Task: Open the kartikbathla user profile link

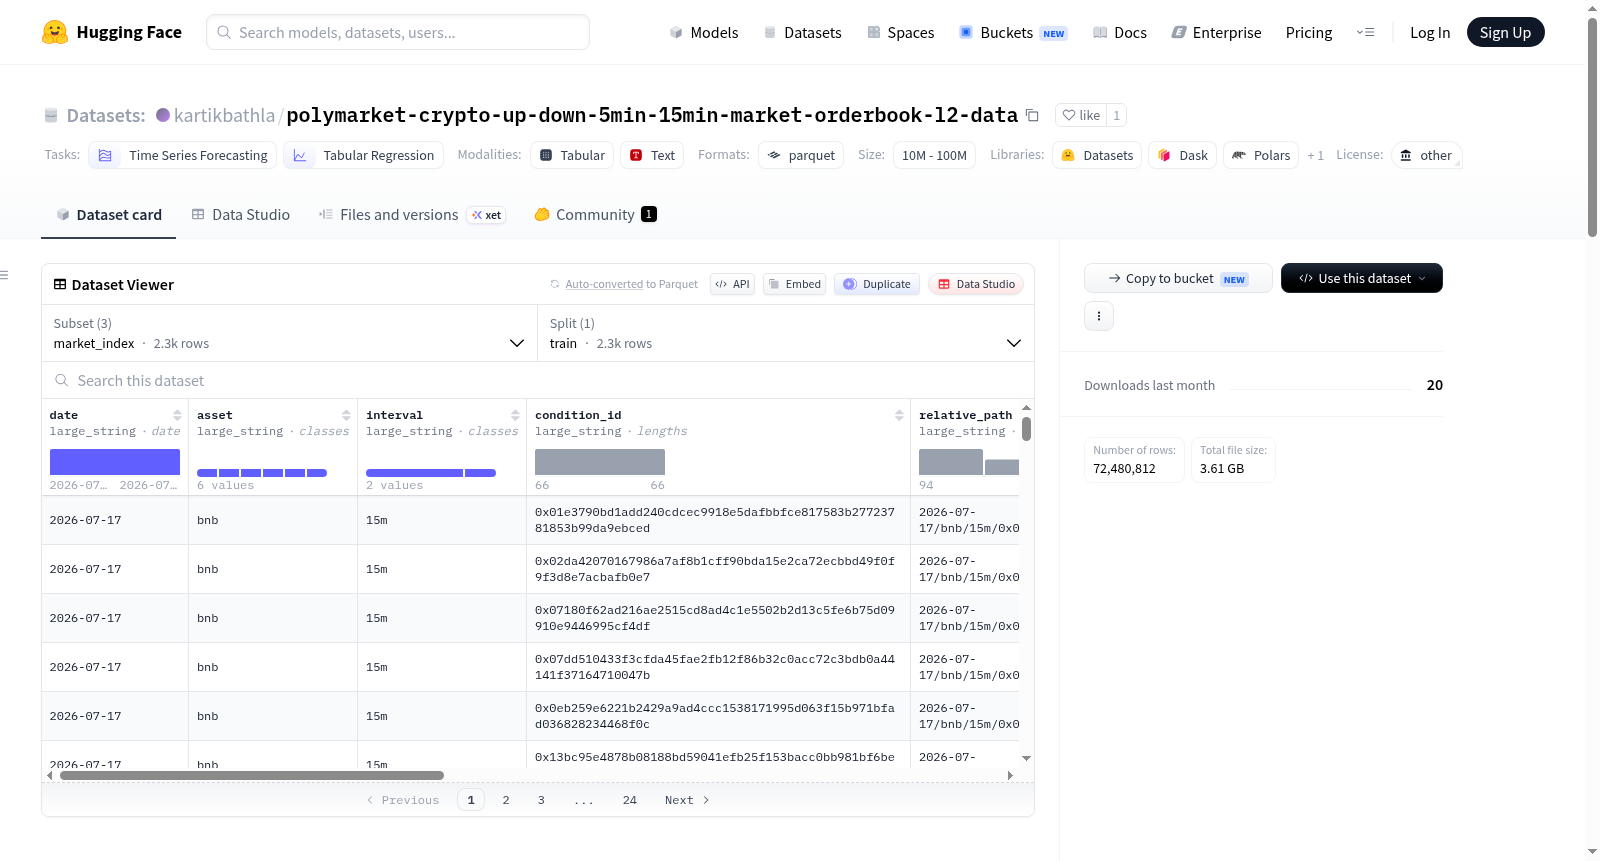Action: pyautogui.click(x=224, y=115)
